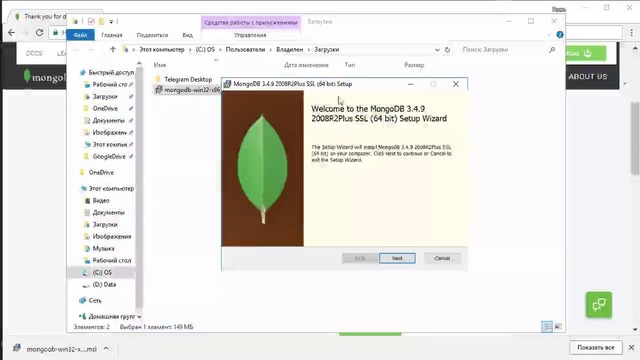Open the Поделиться ribbon tab

152,35
